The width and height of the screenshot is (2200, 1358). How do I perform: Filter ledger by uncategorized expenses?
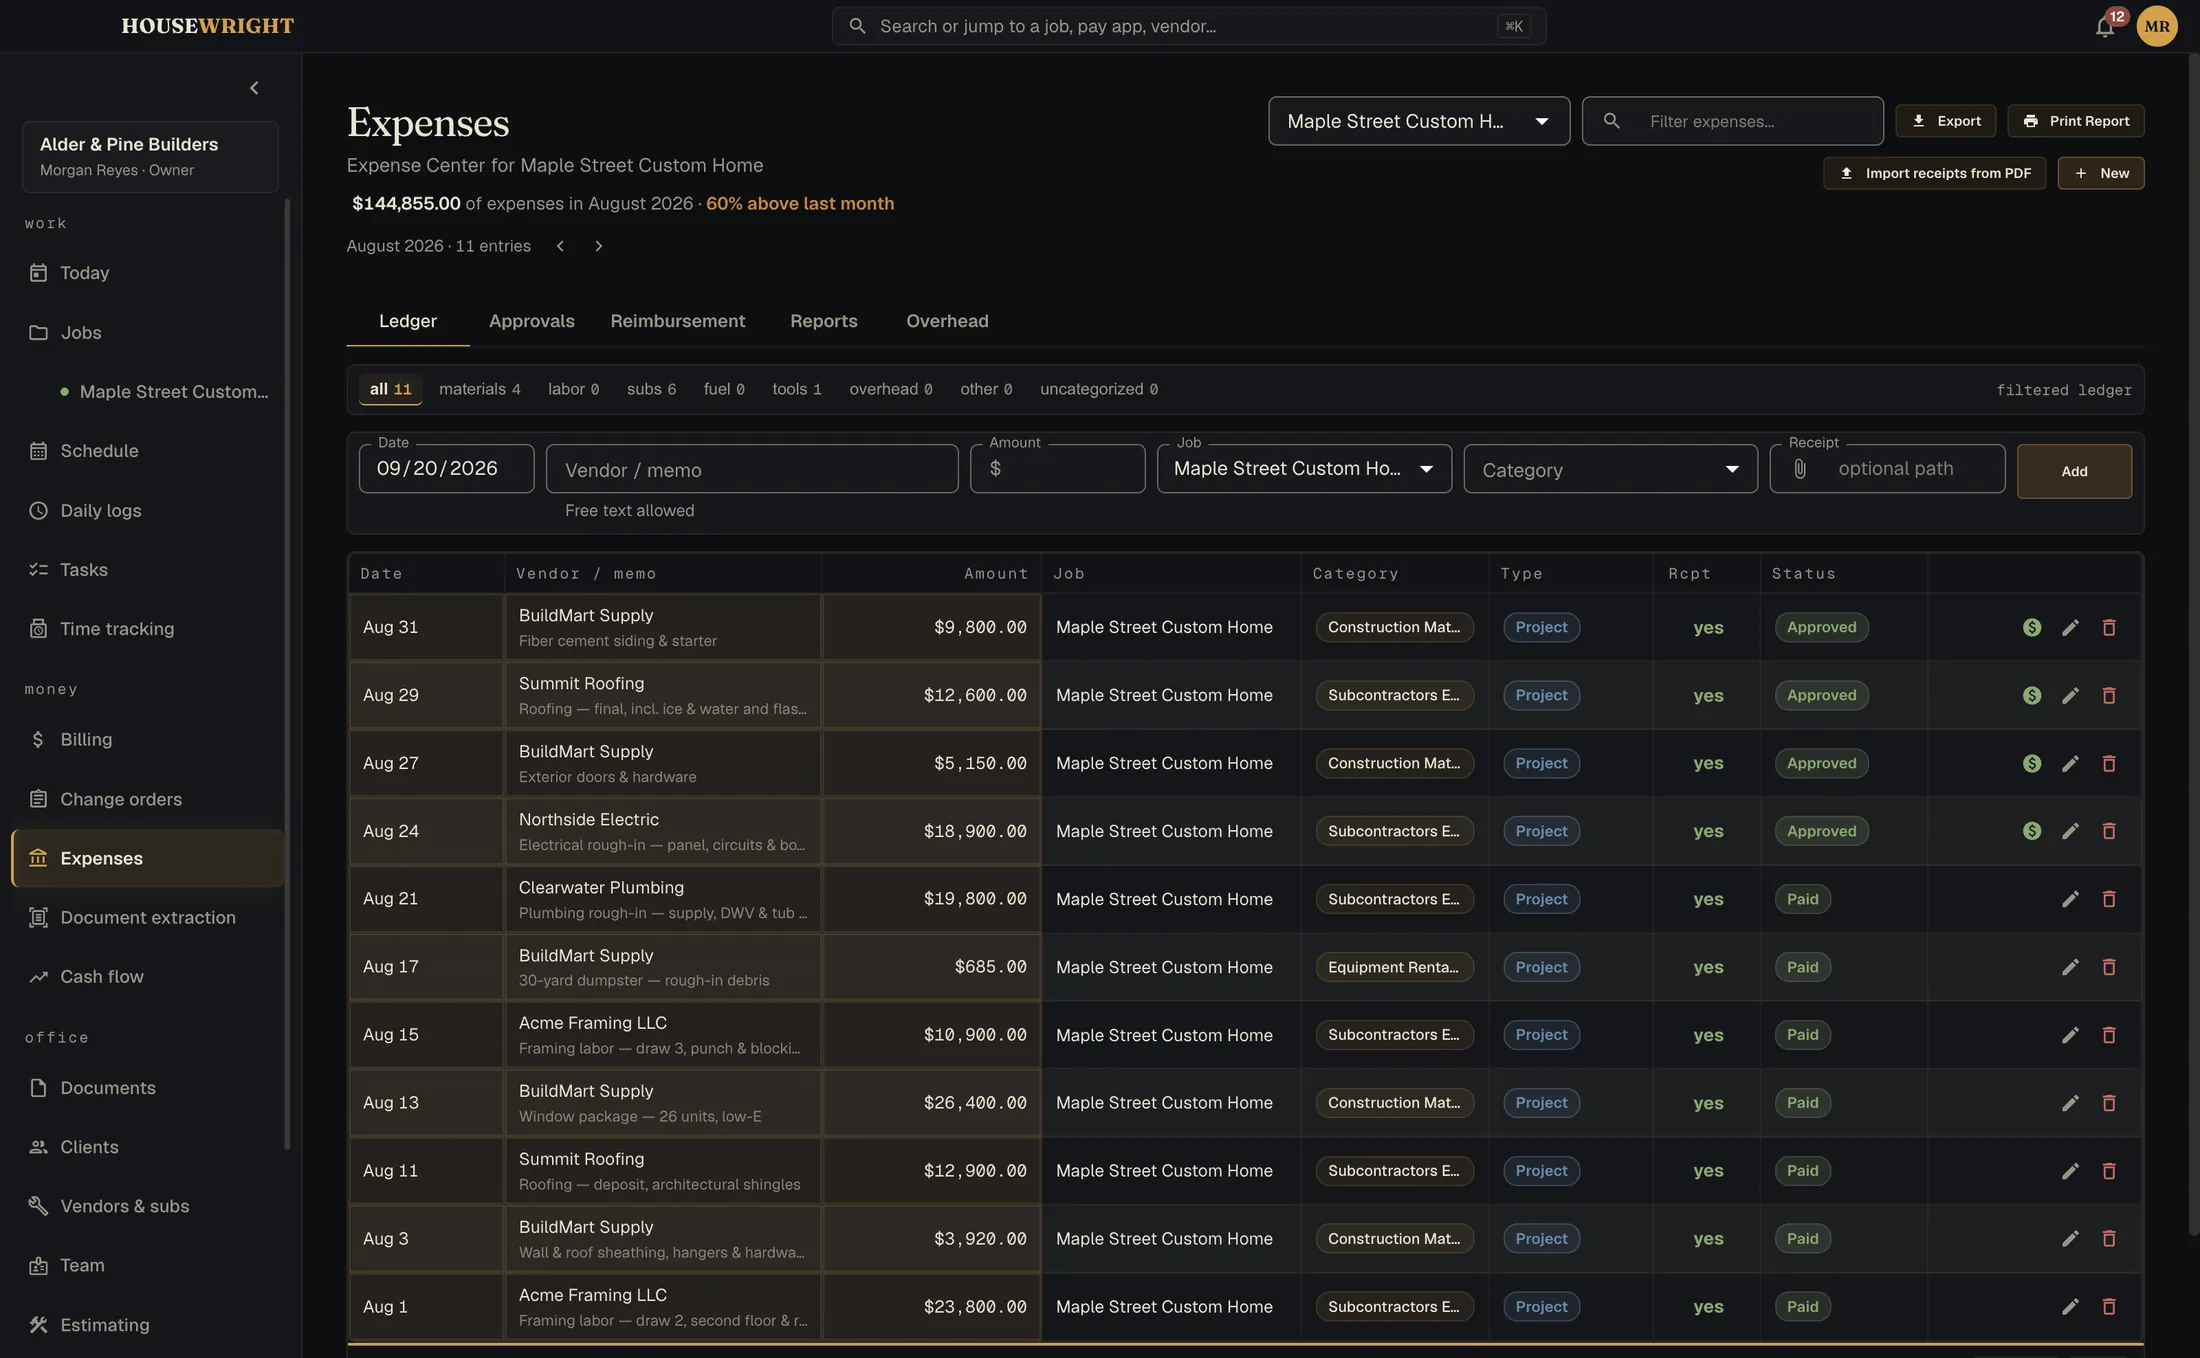1099,389
